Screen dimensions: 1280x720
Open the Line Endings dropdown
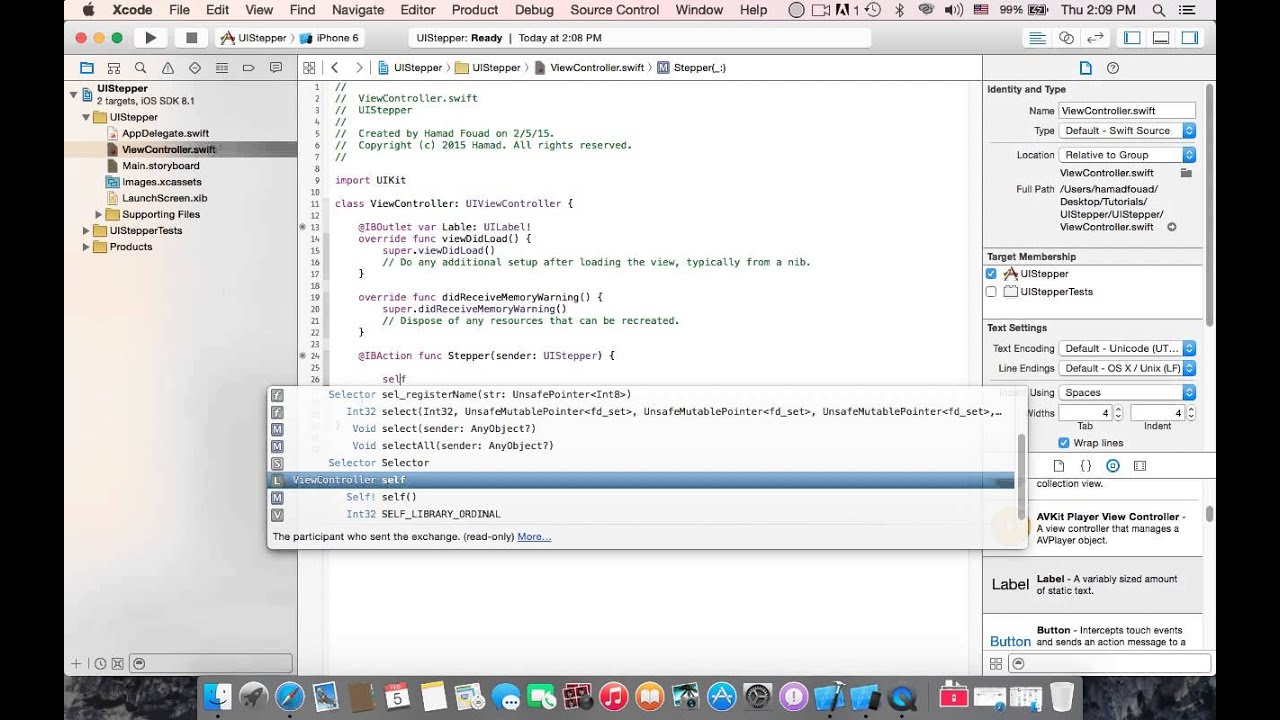click(x=1127, y=368)
